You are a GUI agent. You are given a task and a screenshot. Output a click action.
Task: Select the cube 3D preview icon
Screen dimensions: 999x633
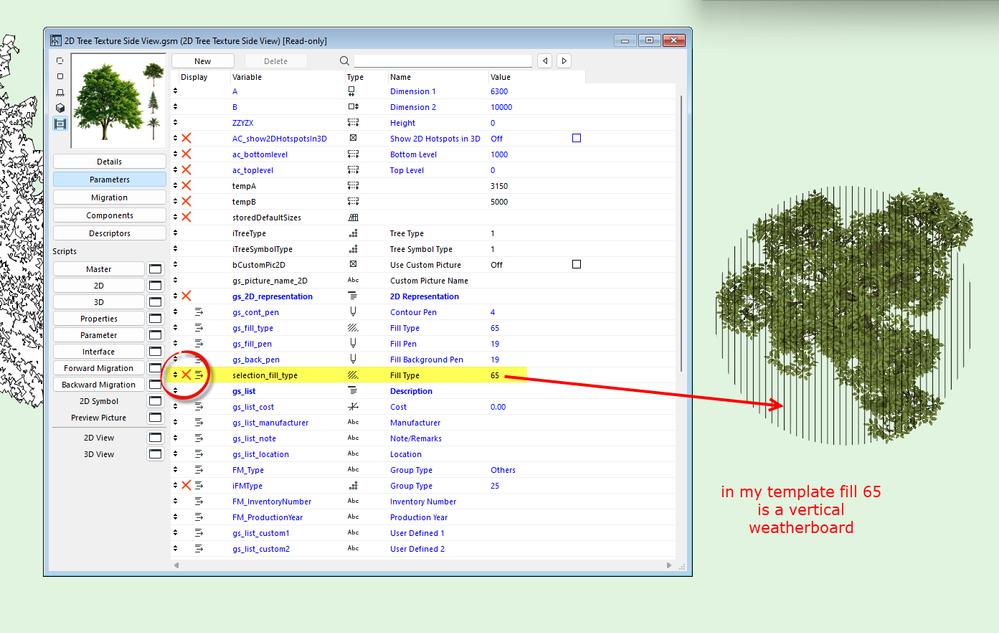[x=60, y=108]
